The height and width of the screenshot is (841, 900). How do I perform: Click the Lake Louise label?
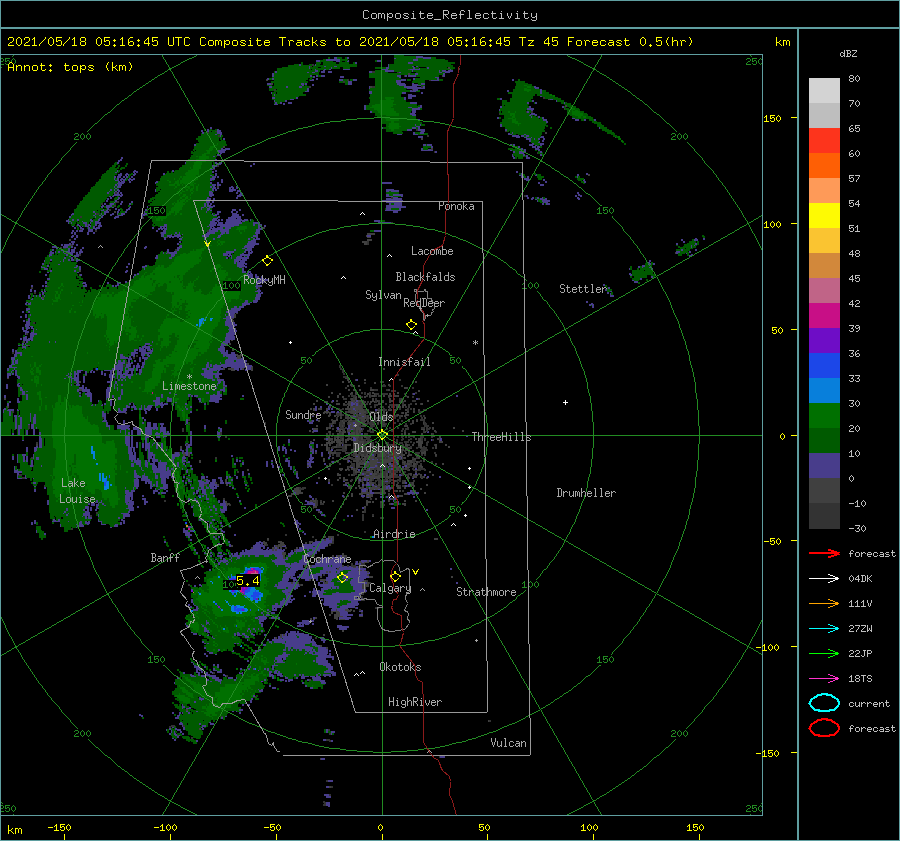click(x=77, y=491)
